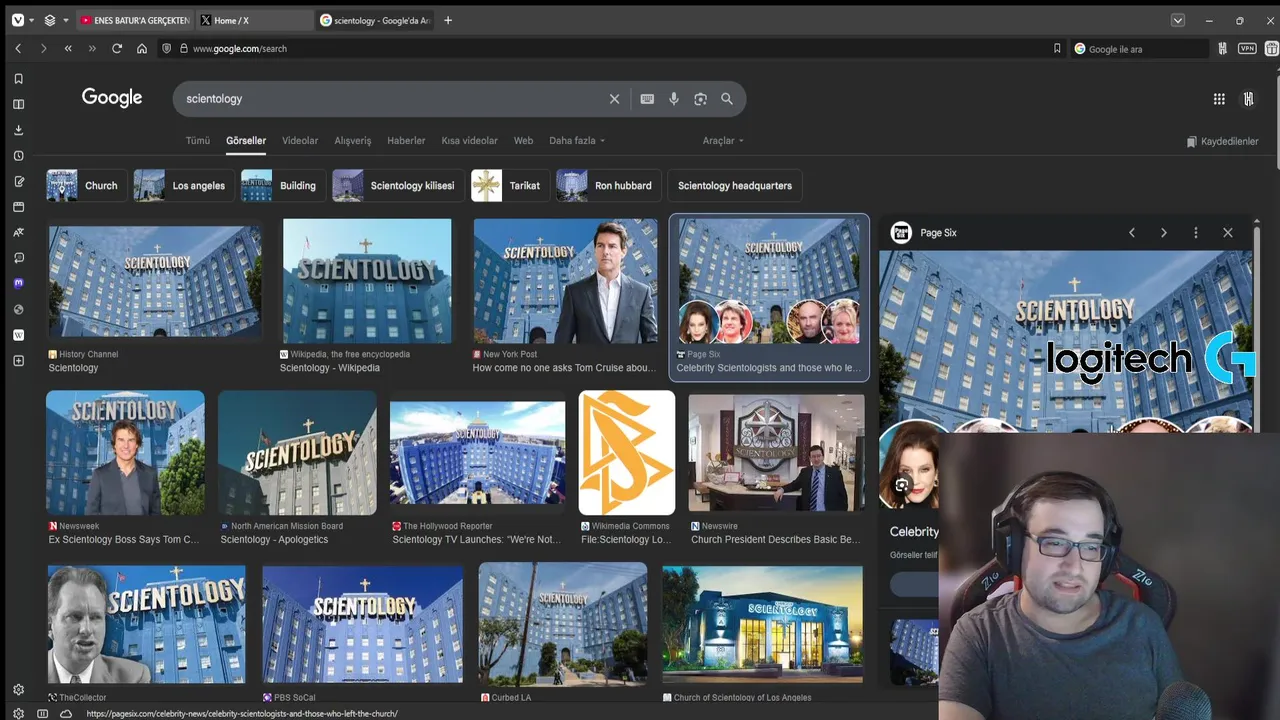The height and width of the screenshot is (720, 1280).
Task: Select the Kısa videolar tab
Action: click(x=469, y=141)
